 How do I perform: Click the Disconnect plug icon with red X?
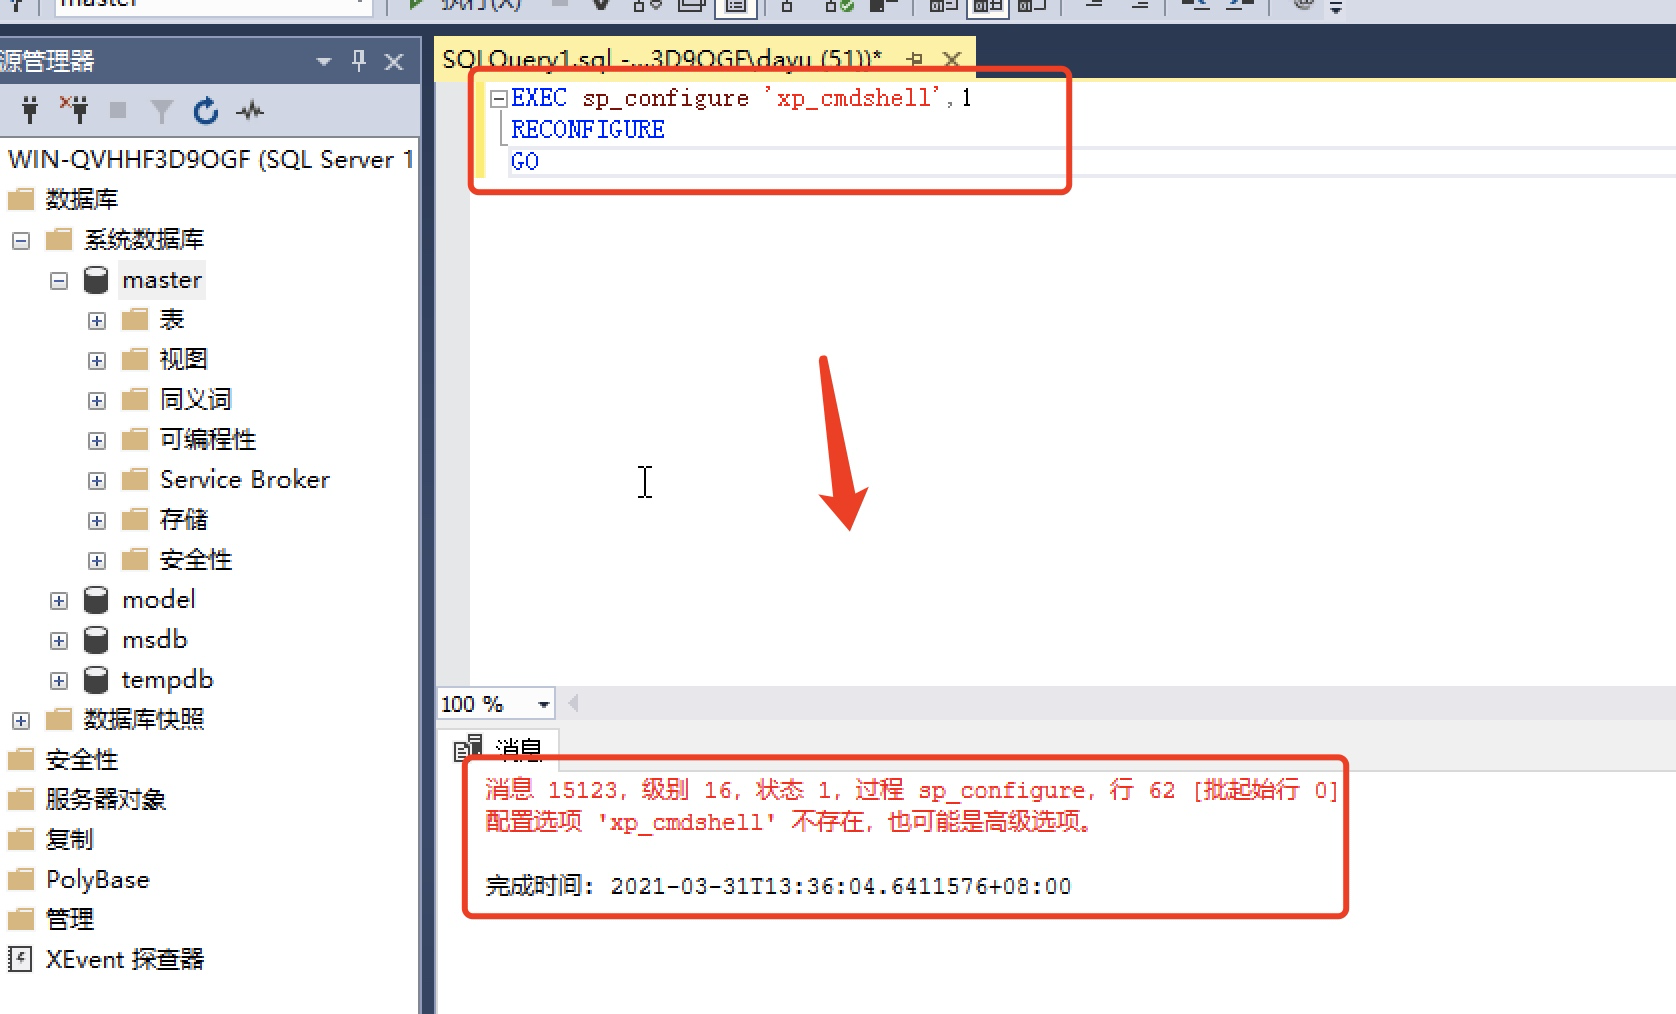73,110
